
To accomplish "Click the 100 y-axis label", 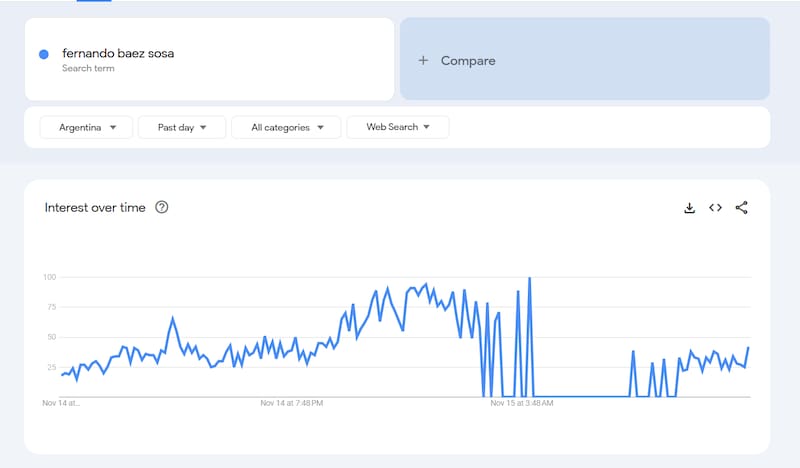I will [x=49, y=277].
